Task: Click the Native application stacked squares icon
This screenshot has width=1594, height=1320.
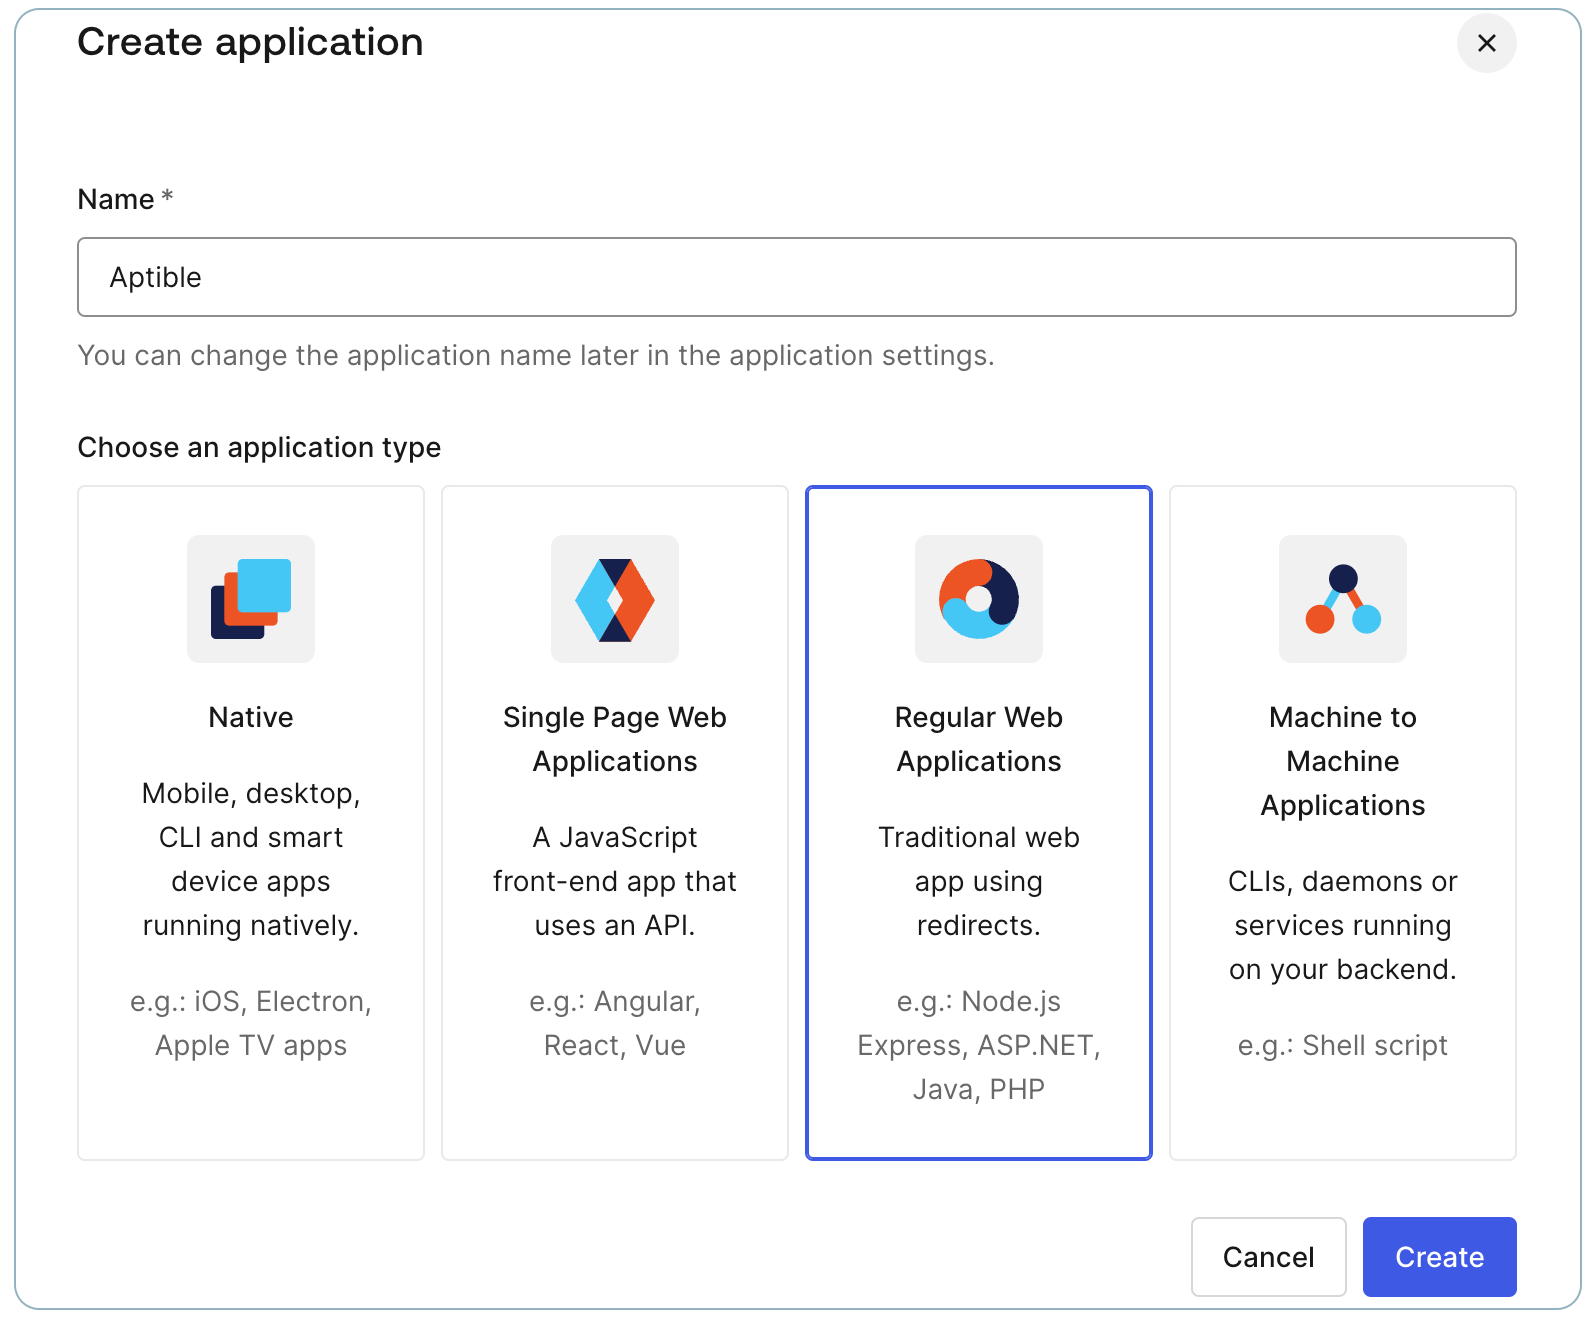Action: tap(251, 599)
